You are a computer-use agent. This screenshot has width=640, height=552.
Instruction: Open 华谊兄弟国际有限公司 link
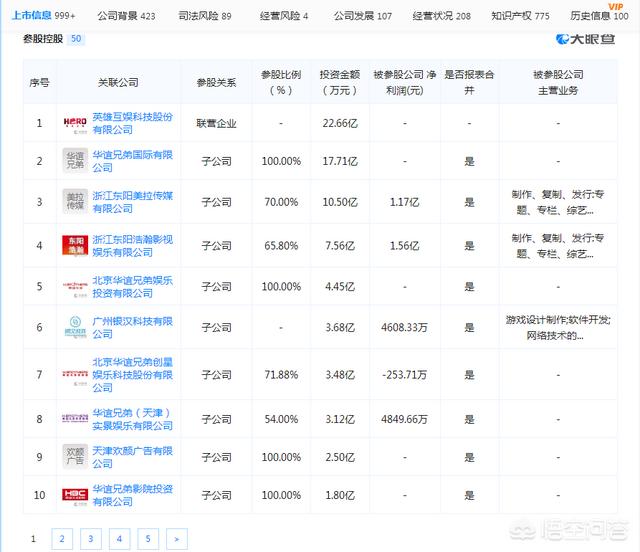click(x=133, y=161)
